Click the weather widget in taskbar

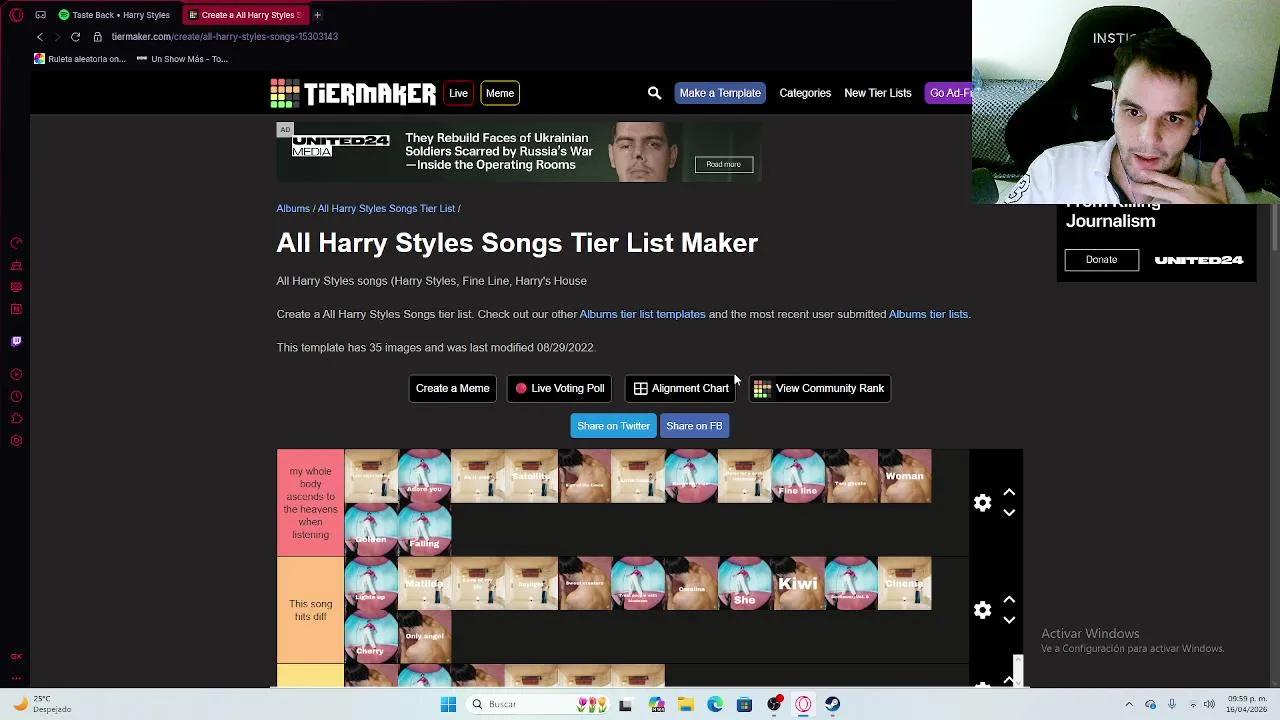pos(40,704)
